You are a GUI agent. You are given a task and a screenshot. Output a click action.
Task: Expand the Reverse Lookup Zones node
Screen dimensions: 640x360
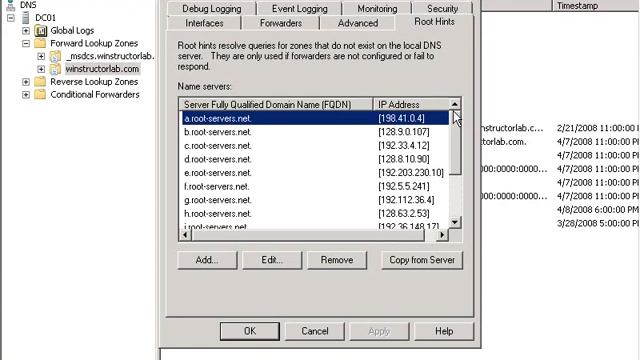[x=26, y=82]
